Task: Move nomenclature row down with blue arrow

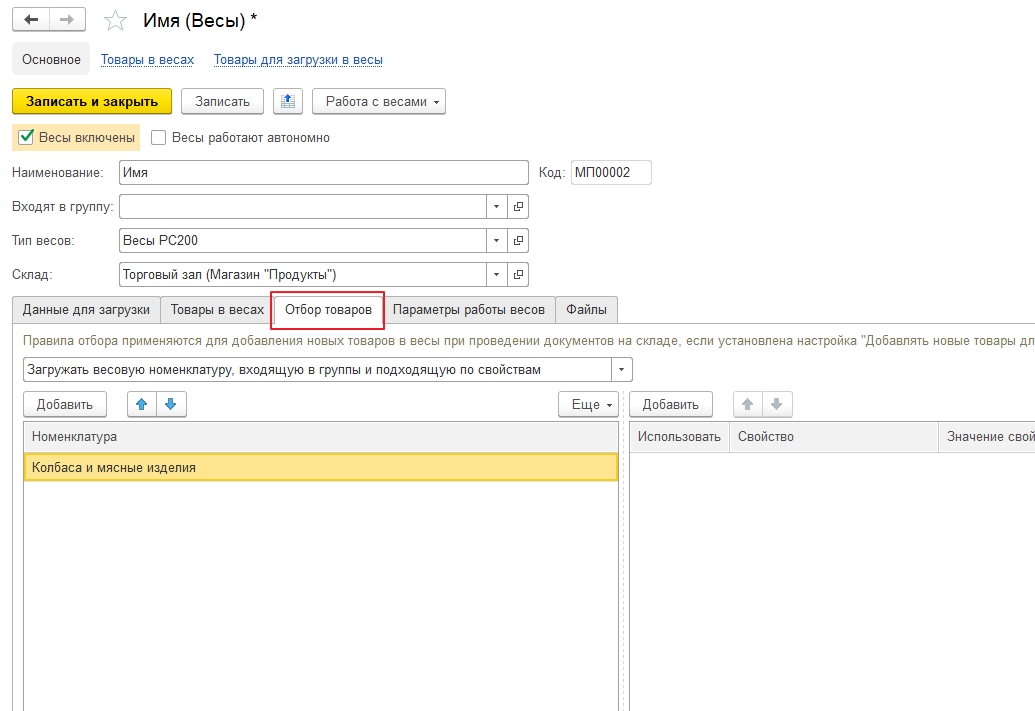Action: pos(170,404)
